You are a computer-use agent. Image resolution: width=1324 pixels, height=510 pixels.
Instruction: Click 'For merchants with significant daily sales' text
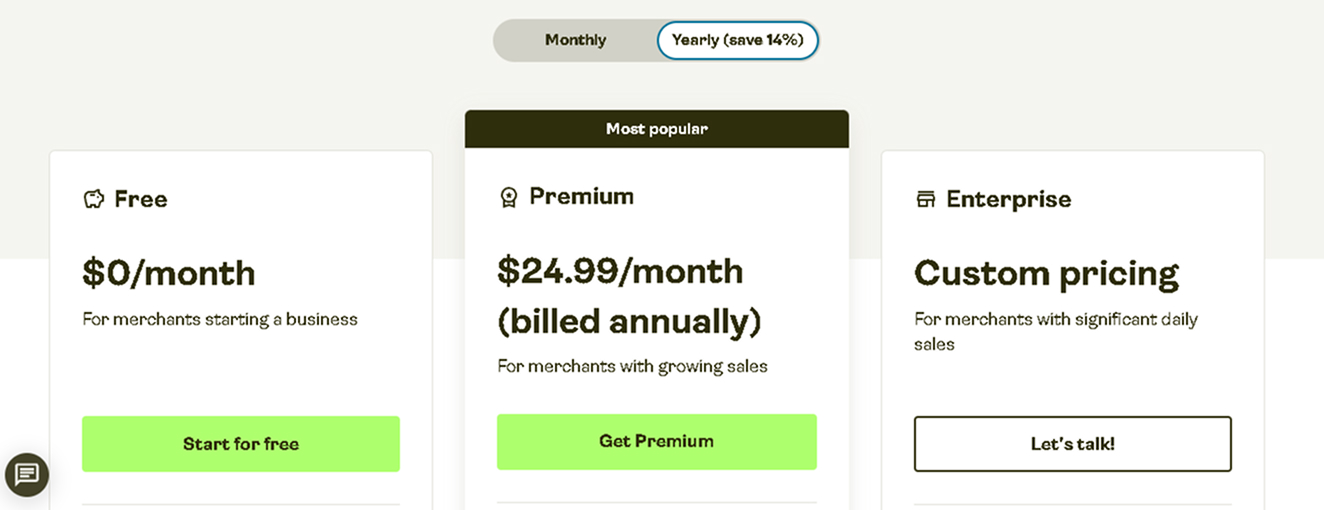point(1056,332)
